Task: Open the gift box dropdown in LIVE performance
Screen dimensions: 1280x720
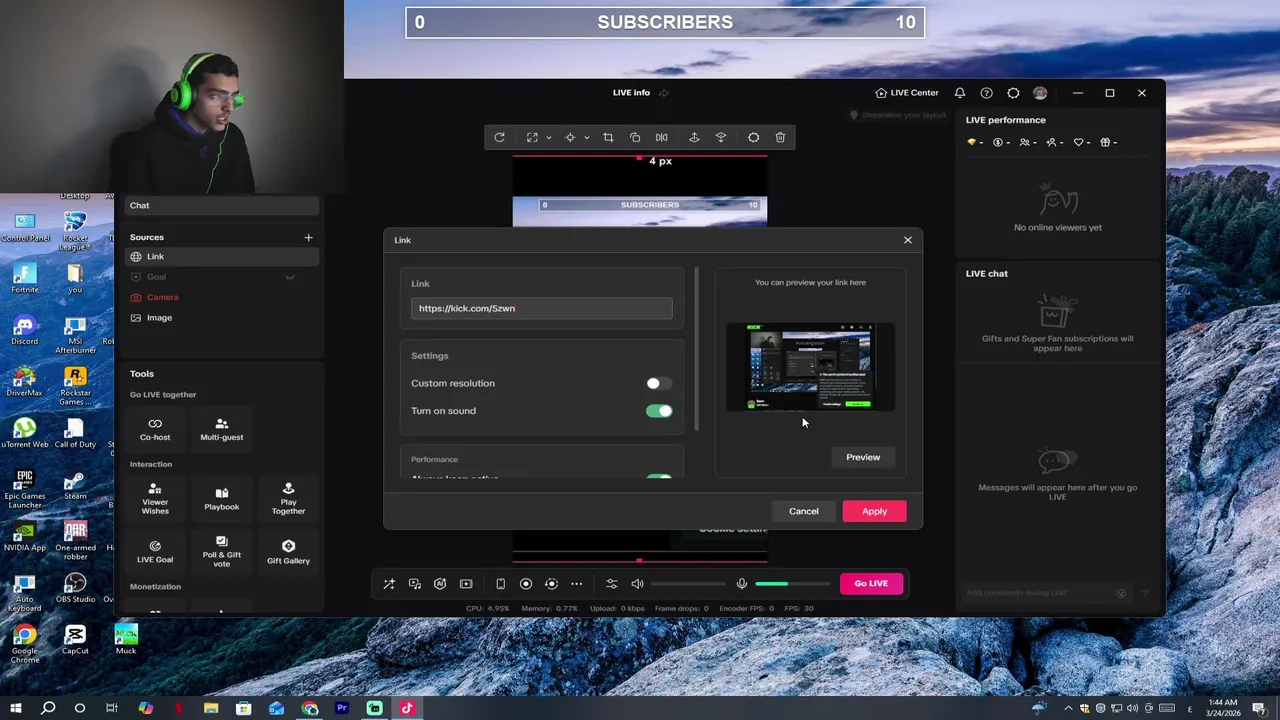Action: 1109,143
